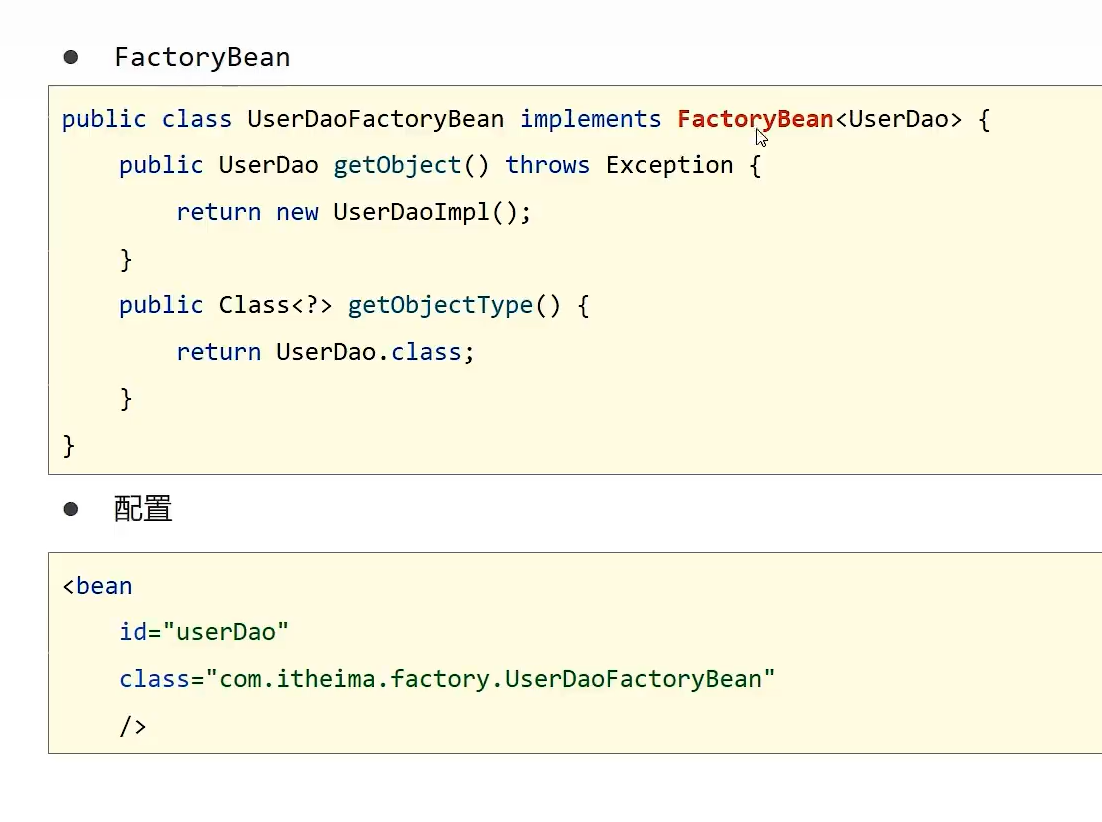Viewport: 1102px width, 822px height.
Task: Click the /> closing tag of bean
Action: tap(133, 726)
